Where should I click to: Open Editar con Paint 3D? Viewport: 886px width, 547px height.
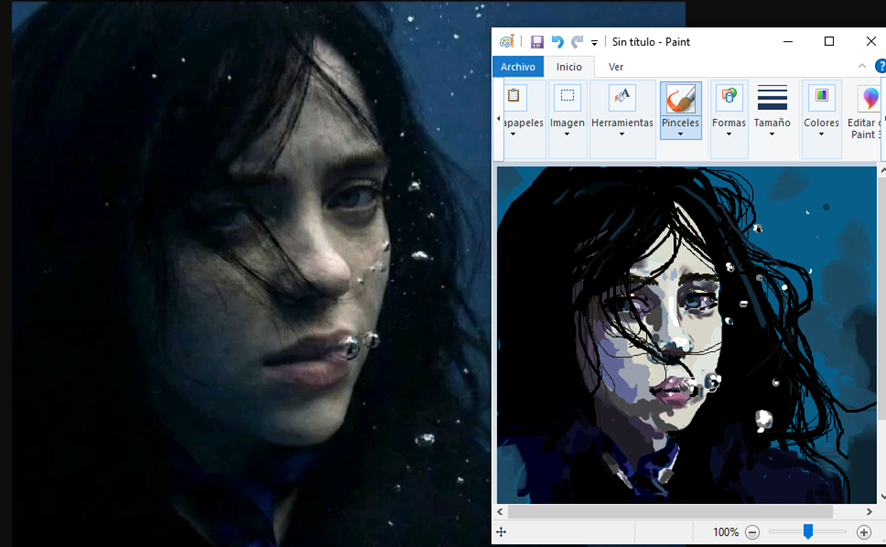(865, 112)
